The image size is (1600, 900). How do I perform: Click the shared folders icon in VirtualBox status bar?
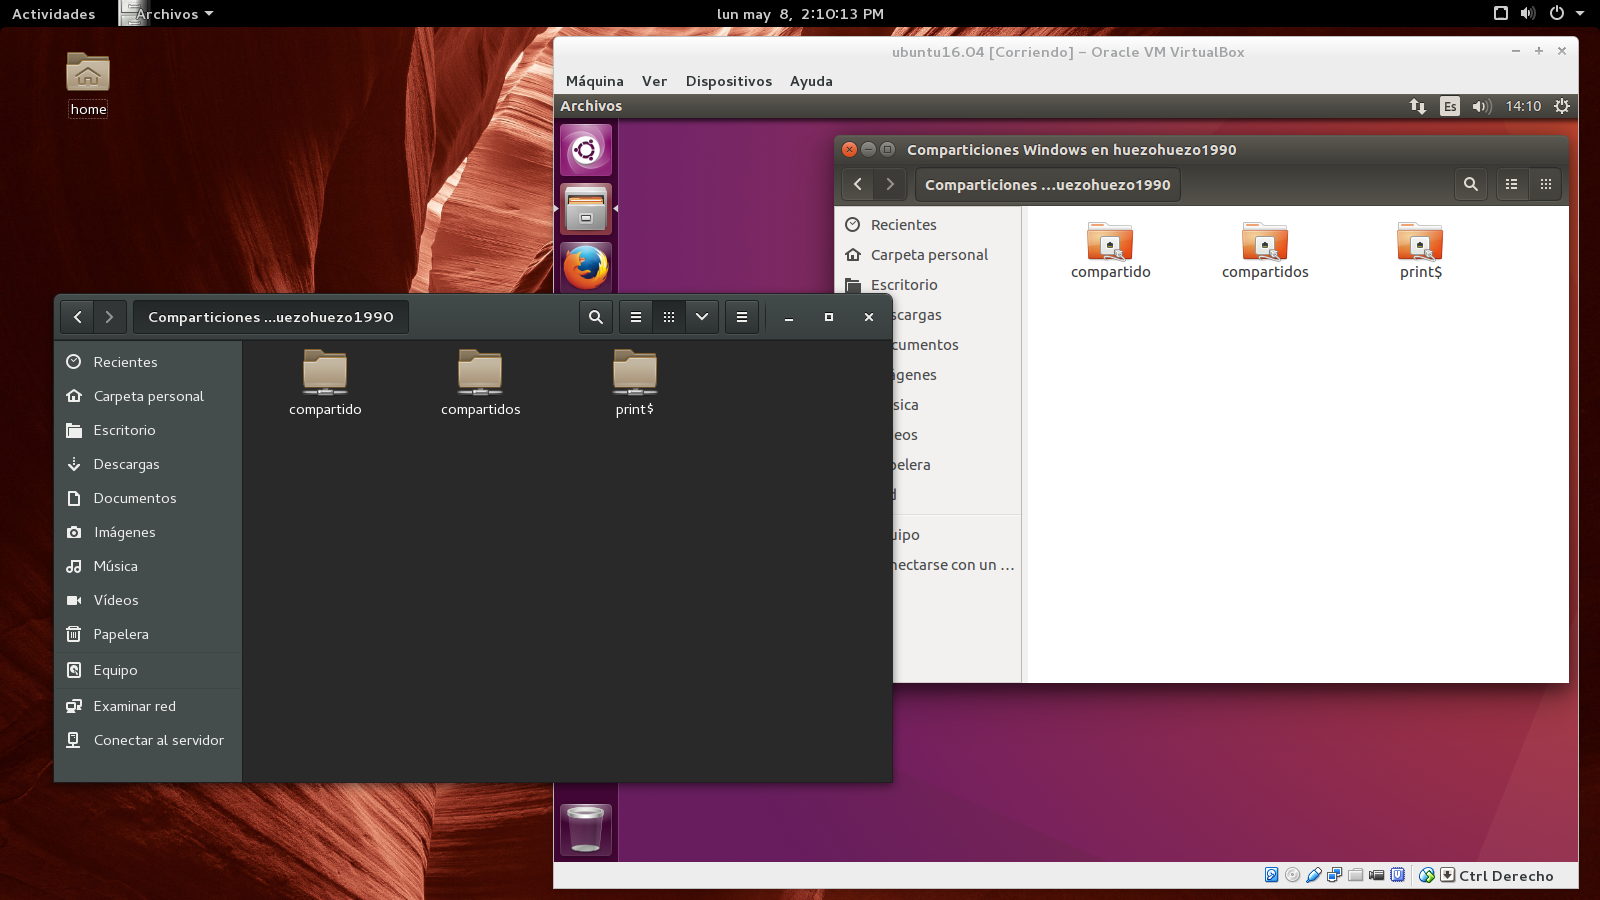coord(1355,875)
